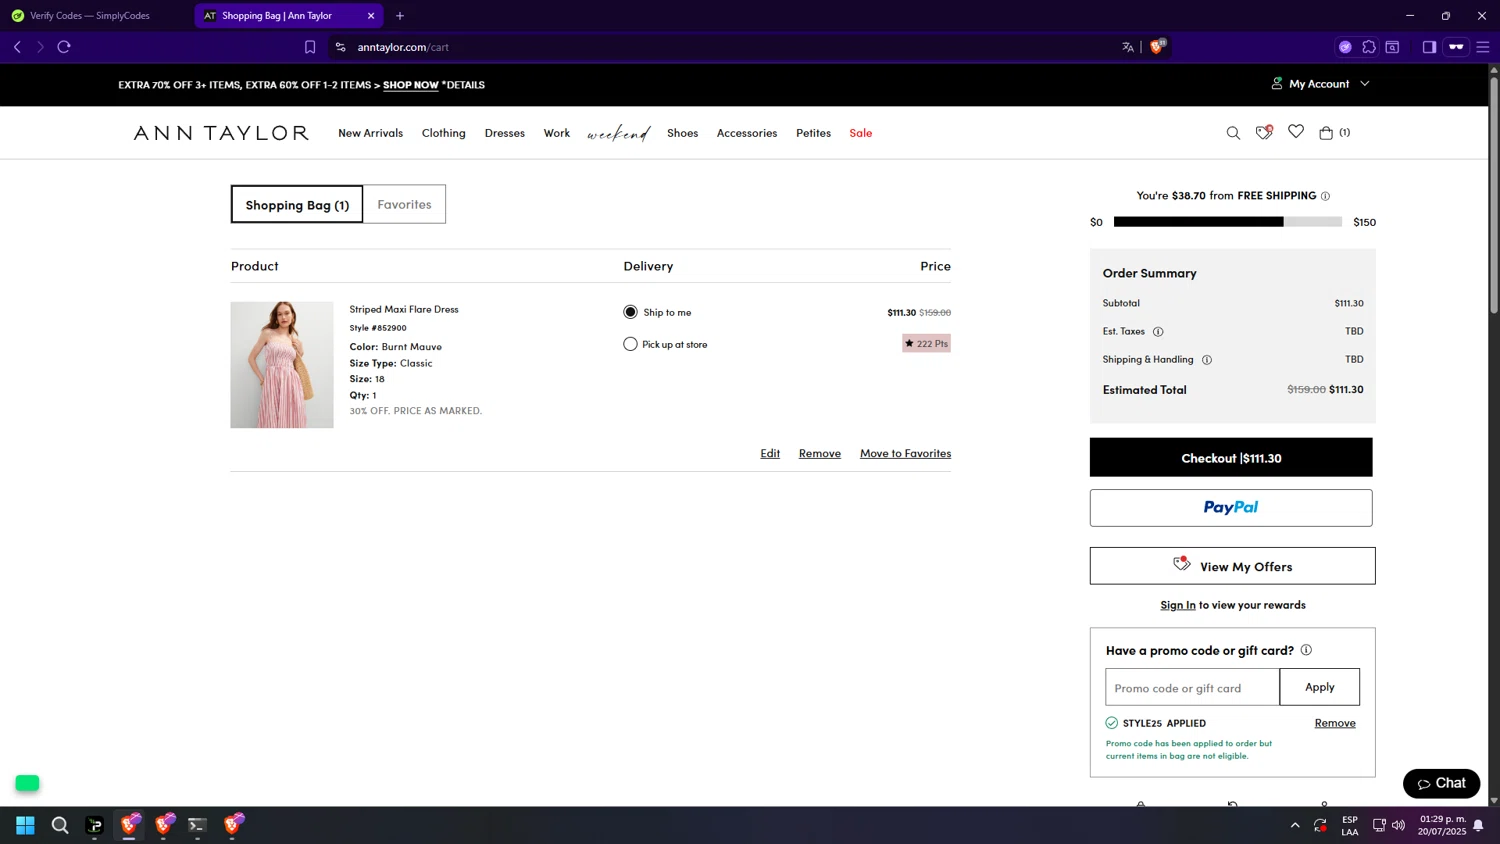Toggle browser sidebar panel icon
Image resolution: width=1500 pixels, height=844 pixels.
click(1429, 47)
